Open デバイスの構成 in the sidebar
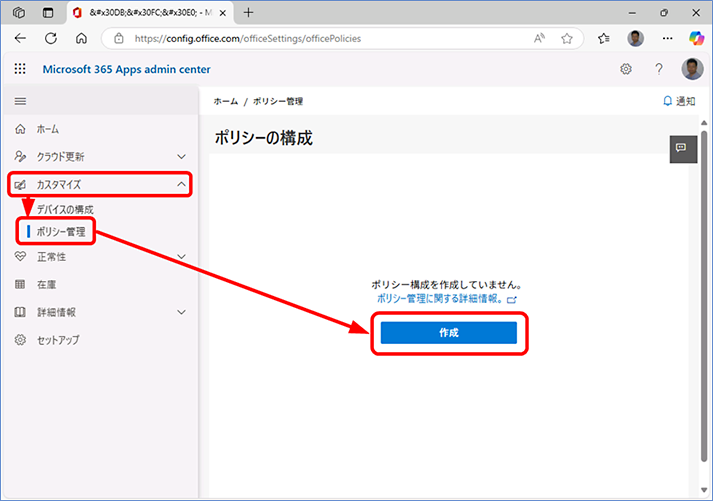 pyautogui.click(x=65, y=210)
